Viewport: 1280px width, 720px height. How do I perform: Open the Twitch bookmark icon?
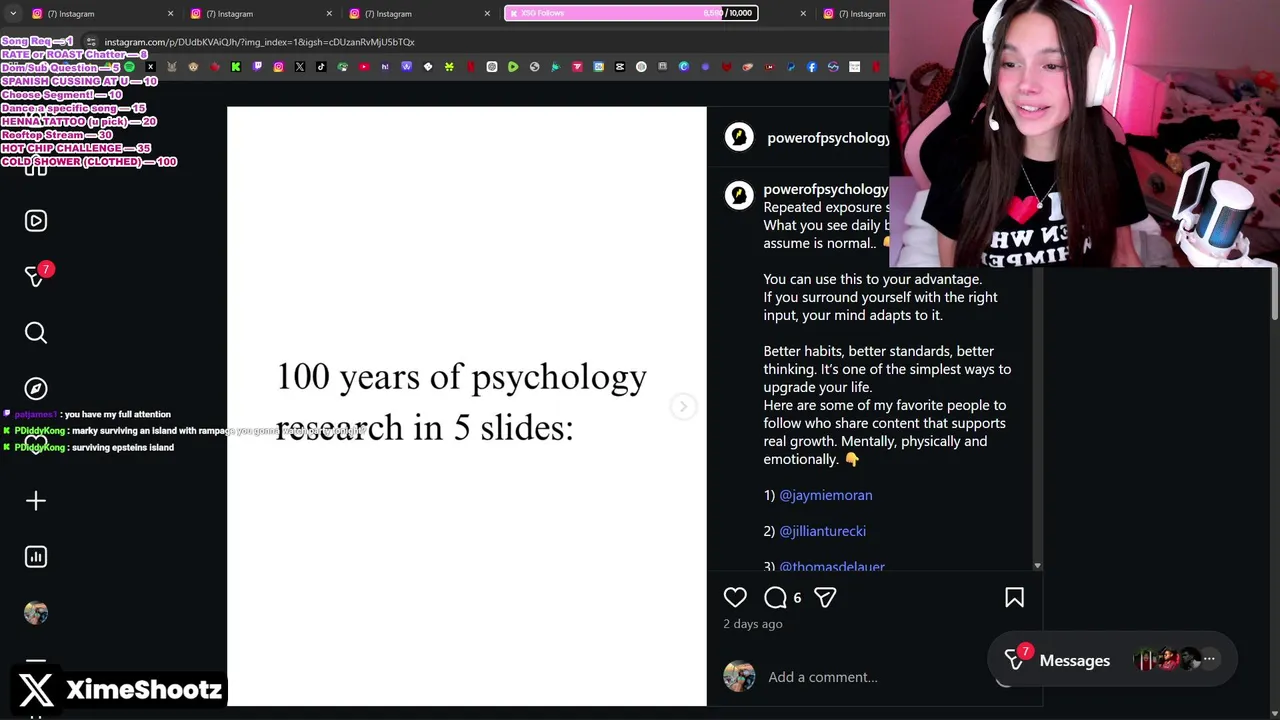[257, 67]
